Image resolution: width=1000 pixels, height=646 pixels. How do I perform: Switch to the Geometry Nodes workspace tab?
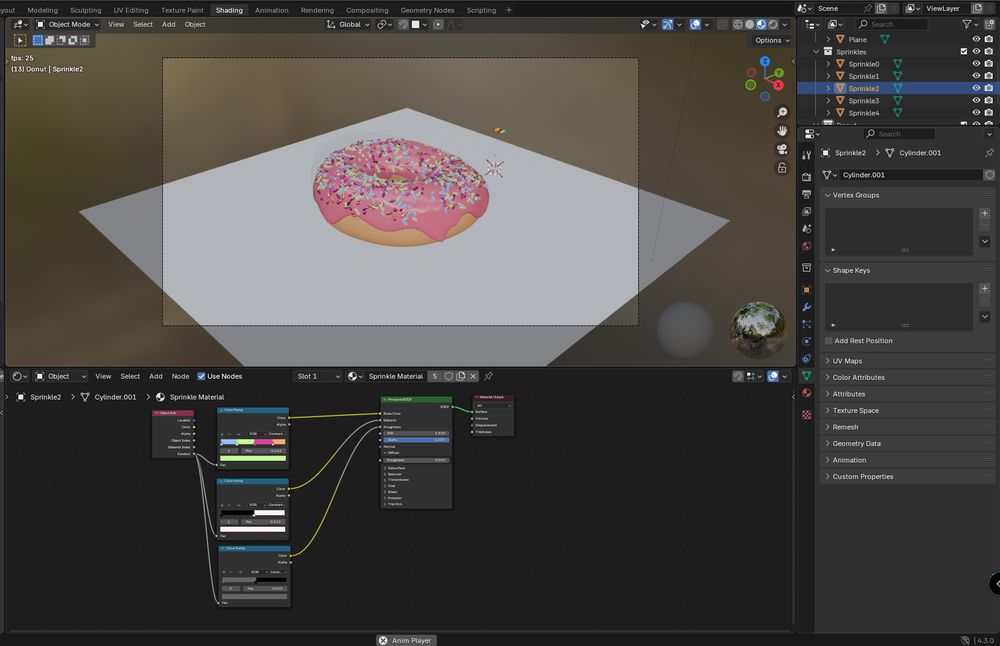click(427, 10)
